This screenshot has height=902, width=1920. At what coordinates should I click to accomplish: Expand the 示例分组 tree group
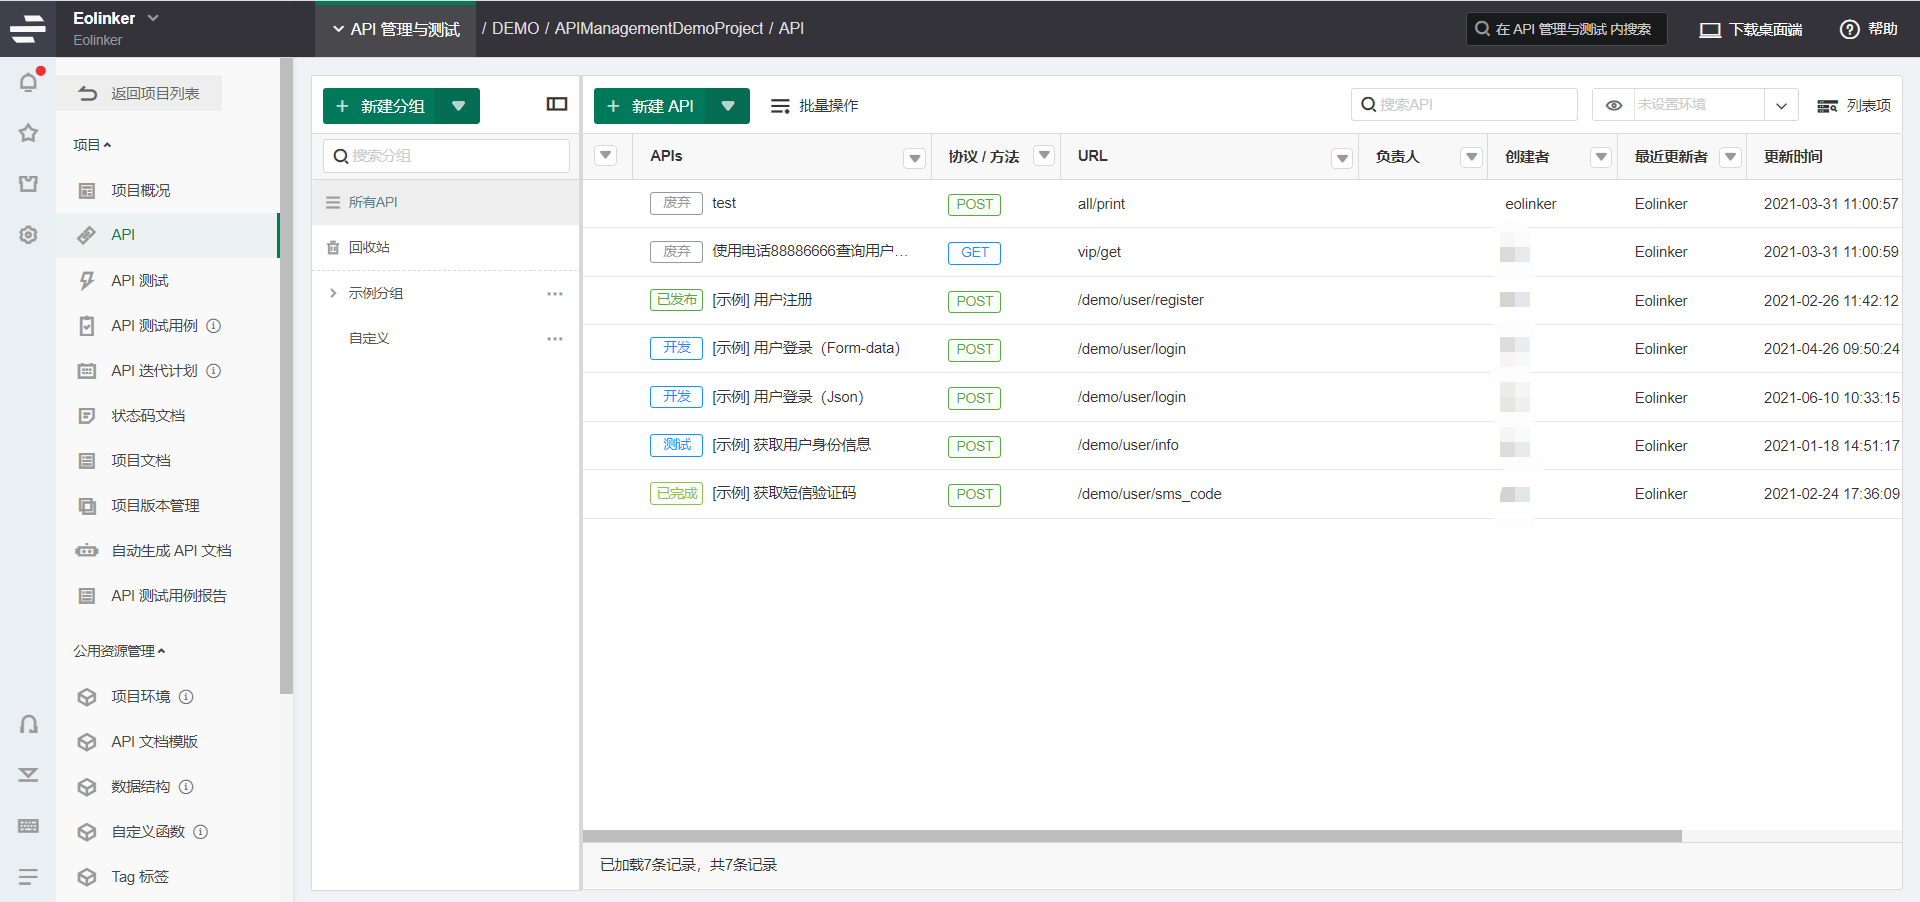tap(333, 293)
